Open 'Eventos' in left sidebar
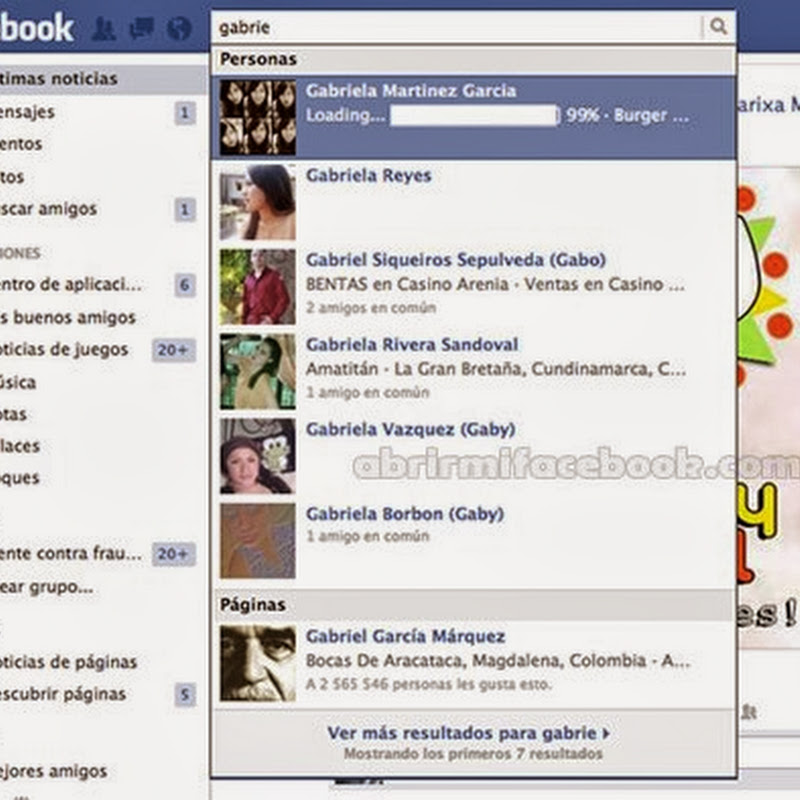This screenshot has width=800, height=800. 21,144
